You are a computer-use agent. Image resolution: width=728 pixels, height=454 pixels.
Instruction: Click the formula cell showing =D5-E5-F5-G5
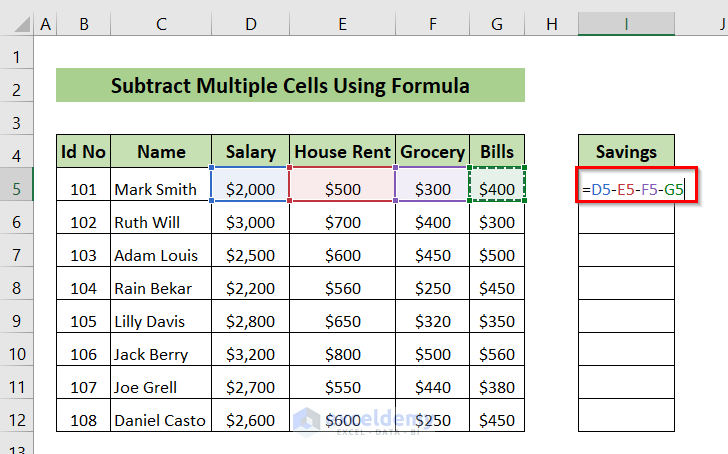point(626,187)
